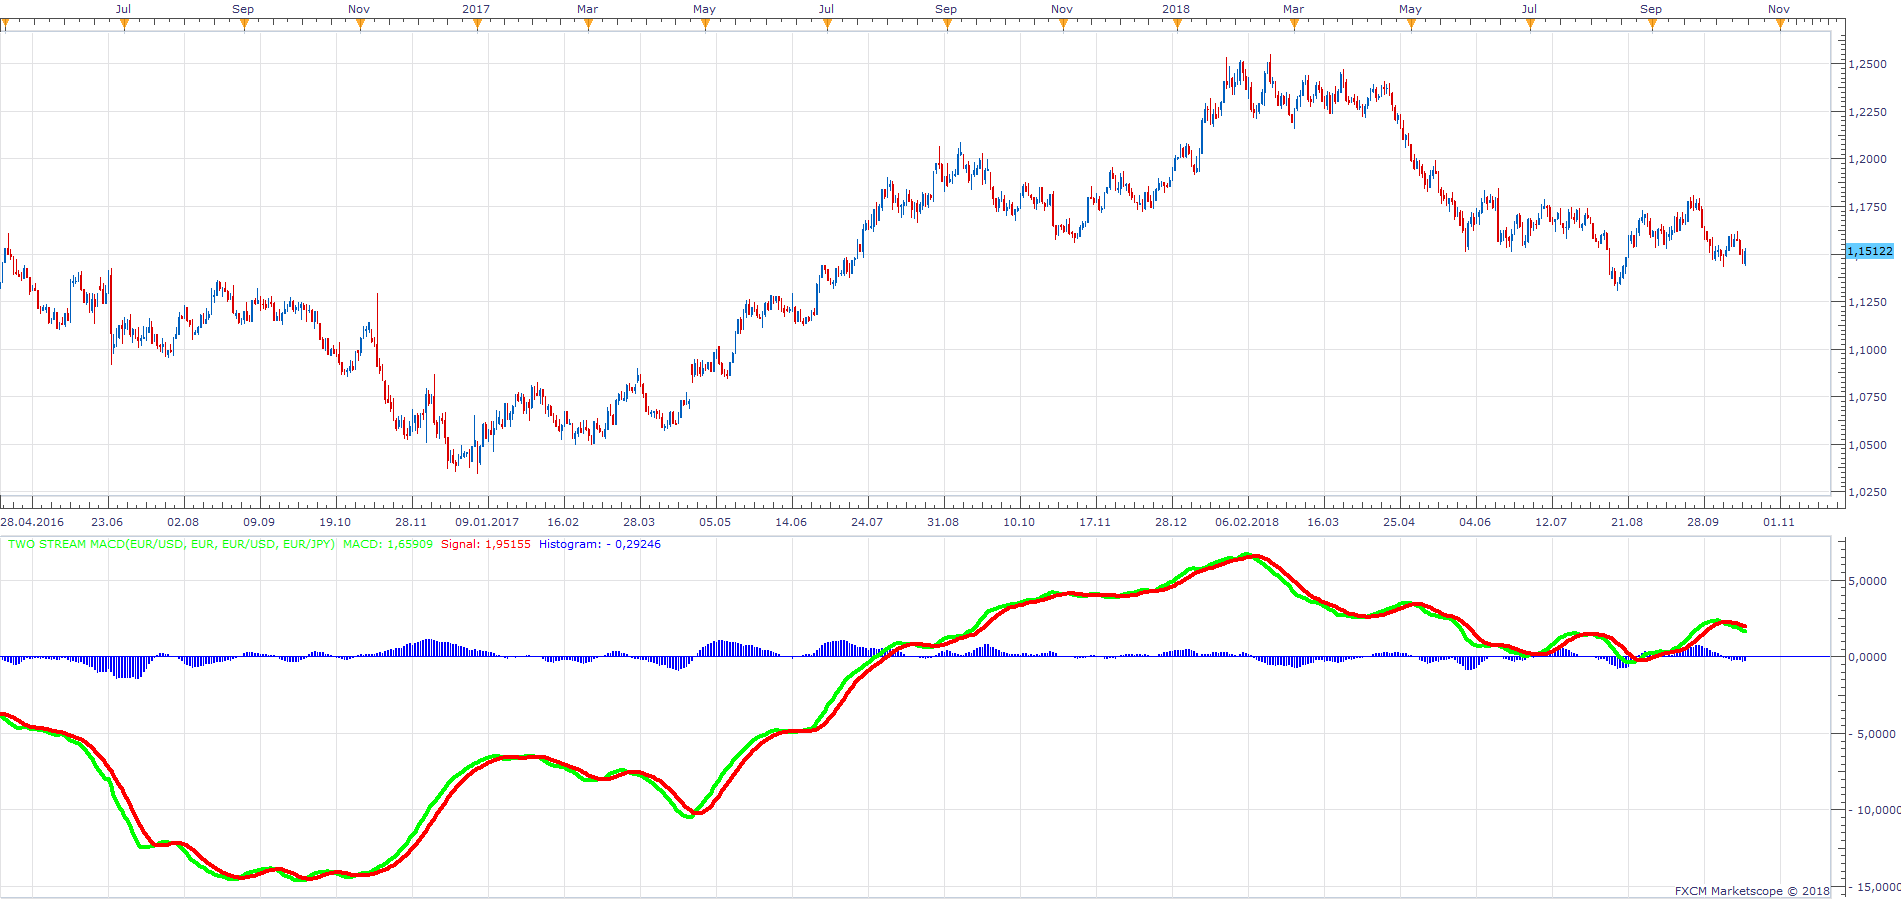
Task: Click the Histogram: - 0,29246 value label
Action: [600, 544]
